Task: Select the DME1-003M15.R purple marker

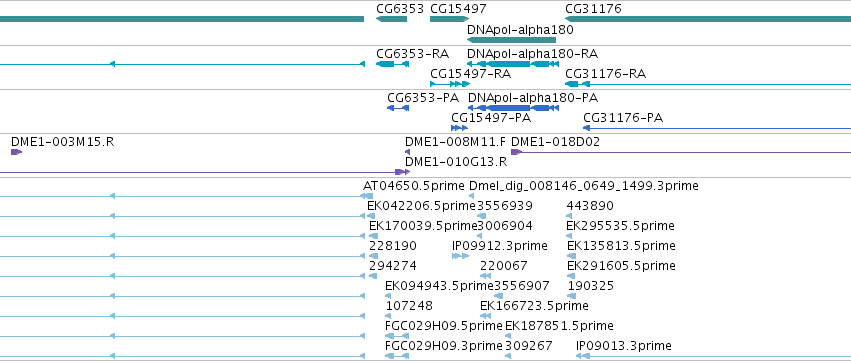Action: pos(16,152)
